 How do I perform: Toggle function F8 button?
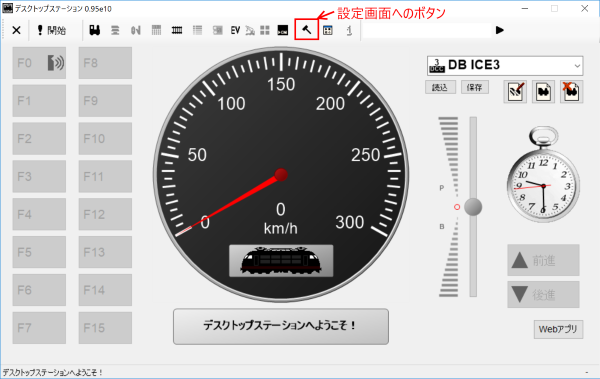click(105, 63)
